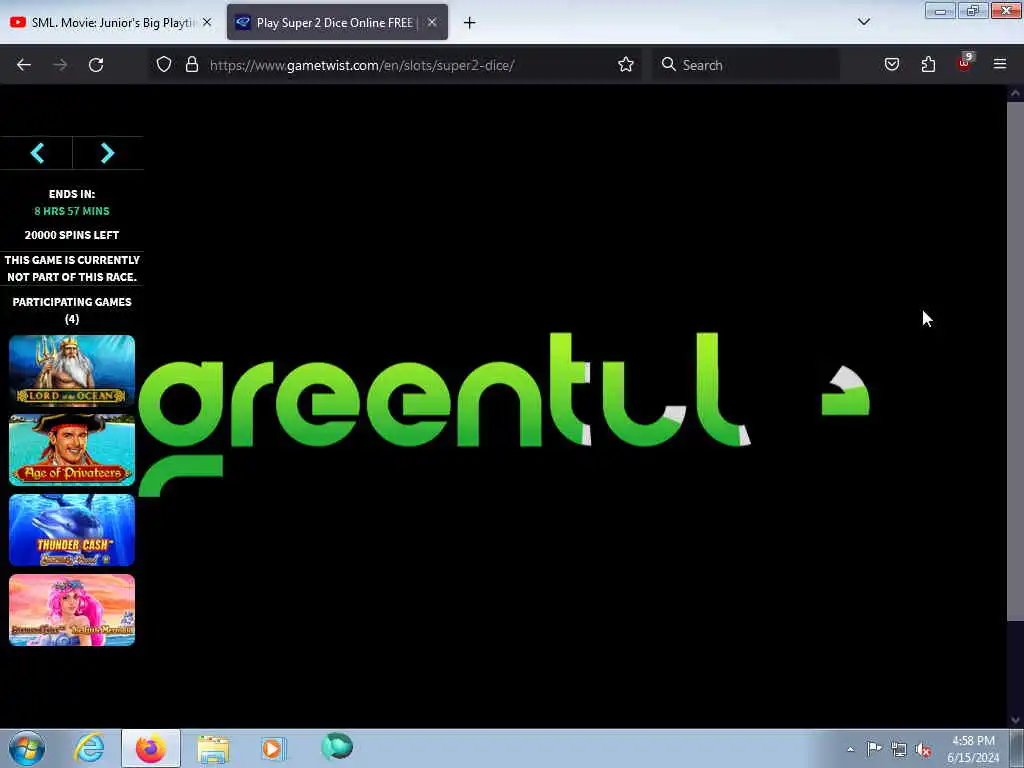Open Windows Media Player taskbar icon
This screenshot has width=1024, height=768.
[273, 748]
